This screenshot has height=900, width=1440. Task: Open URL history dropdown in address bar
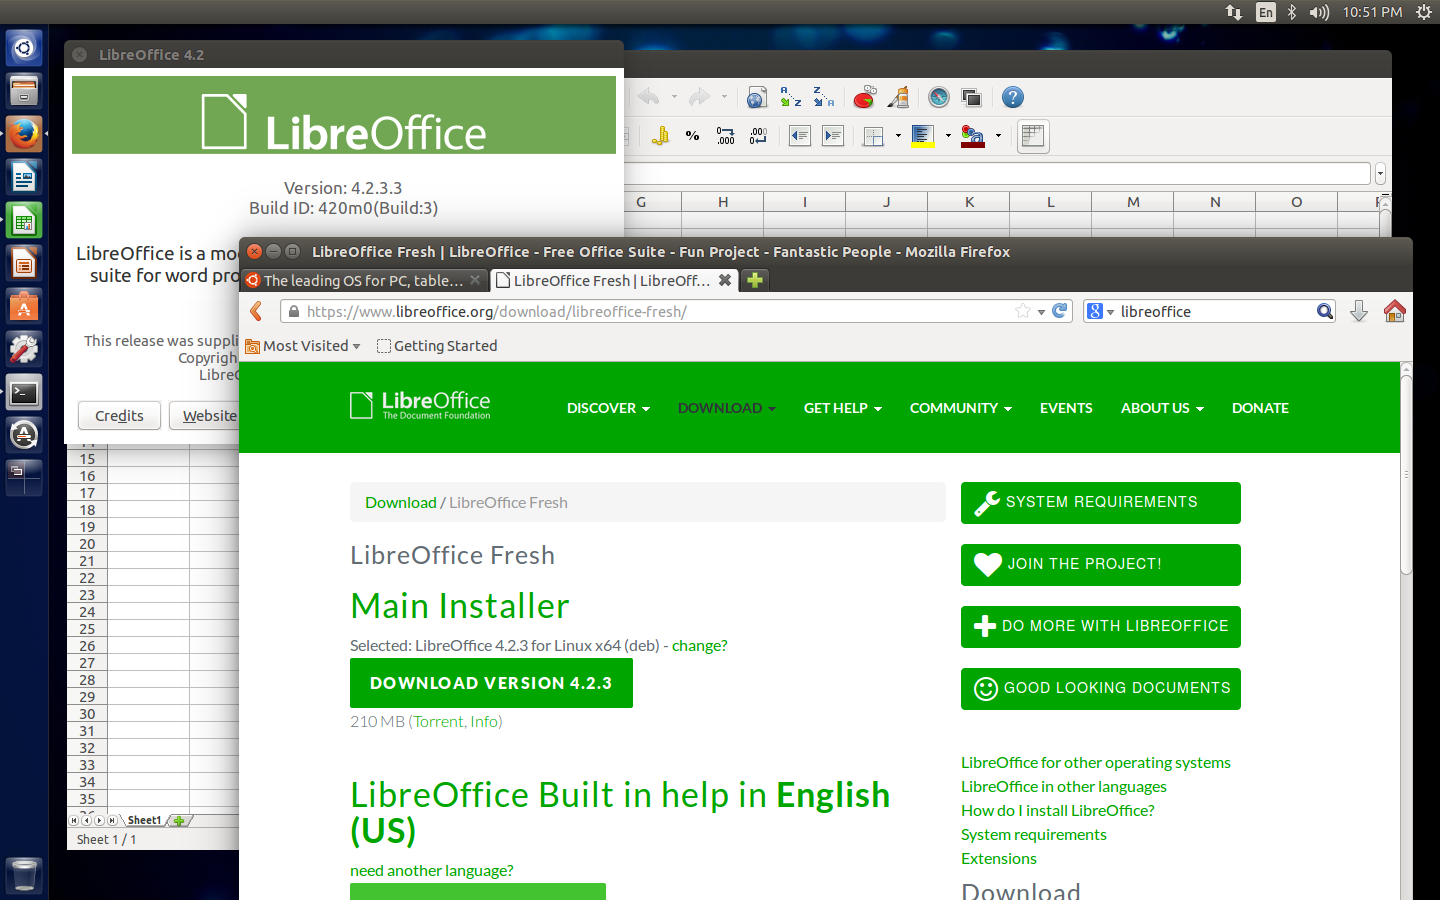tap(1041, 312)
